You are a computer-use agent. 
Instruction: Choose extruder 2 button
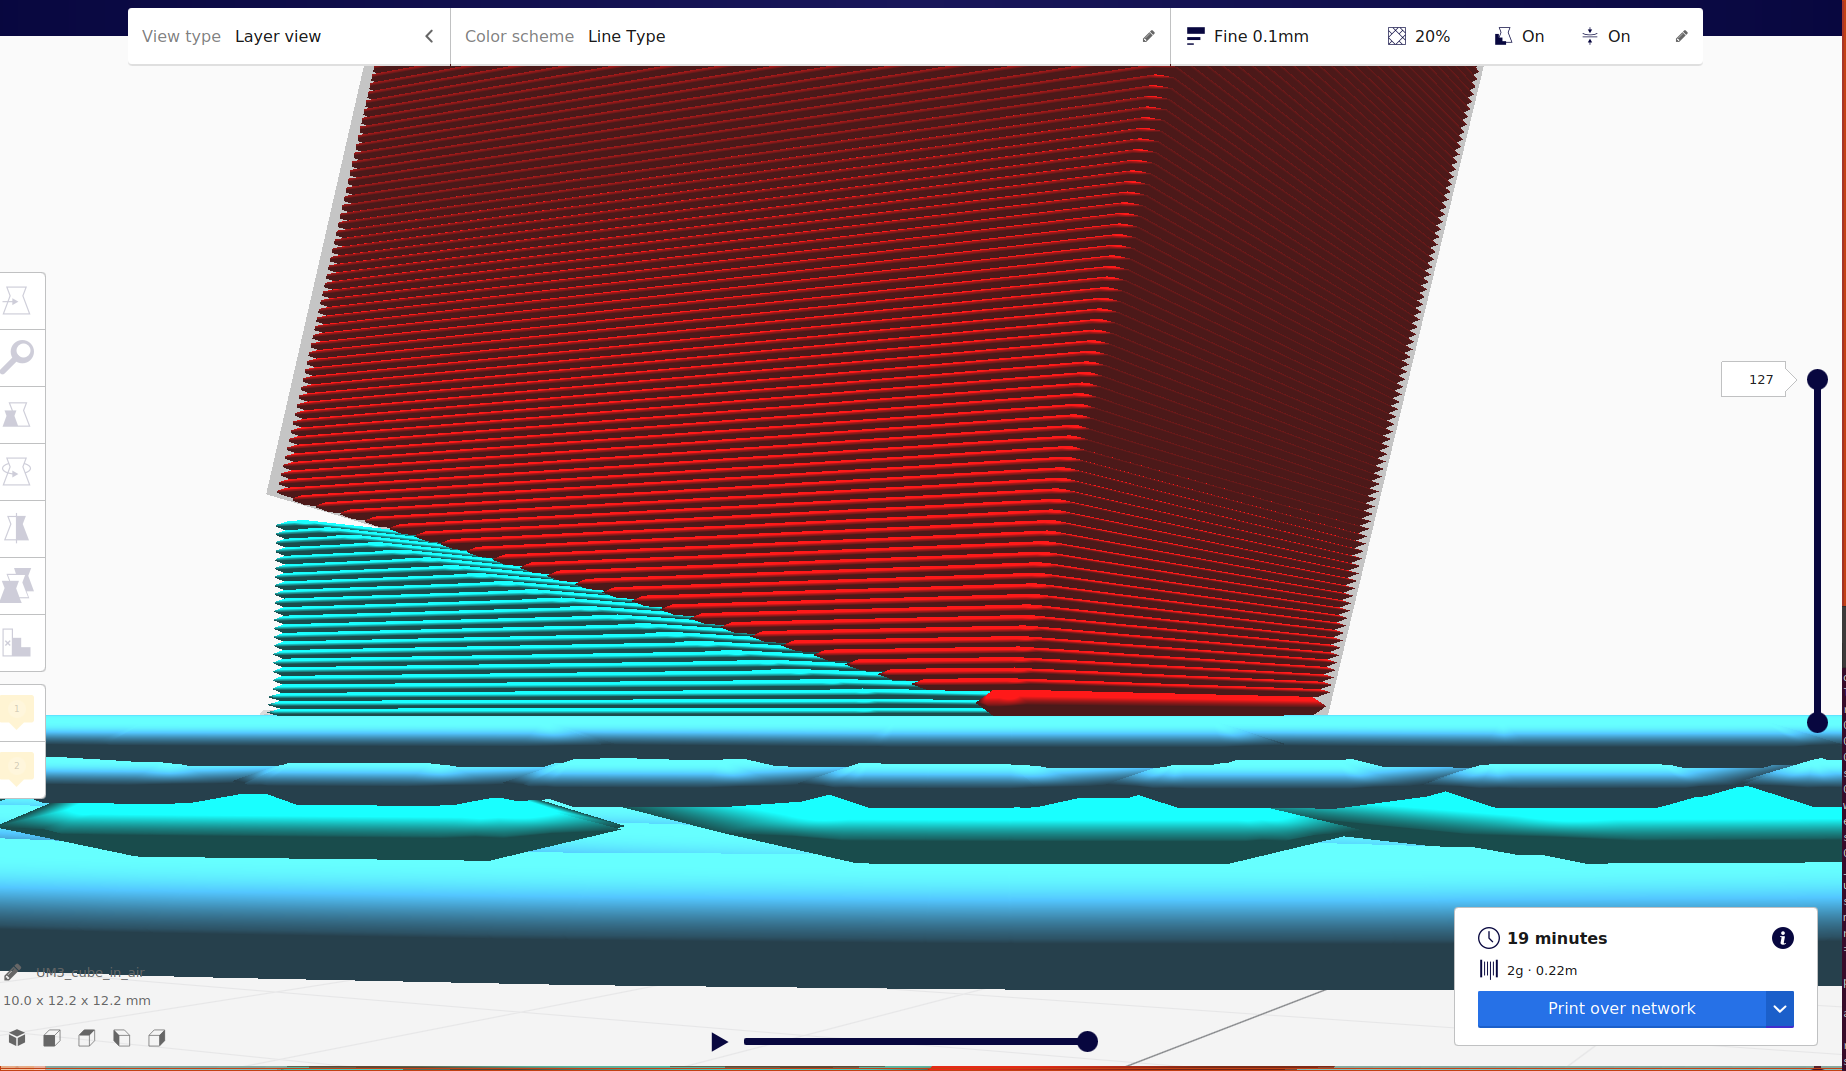pyautogui.click(x=17, y=768)
